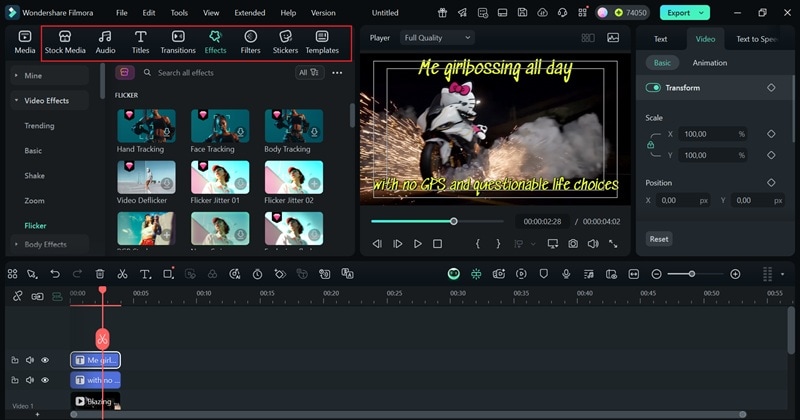Select the Shake effects category
Image resolution: width=800 pixels, height=420 pixels.
[34, 176]
